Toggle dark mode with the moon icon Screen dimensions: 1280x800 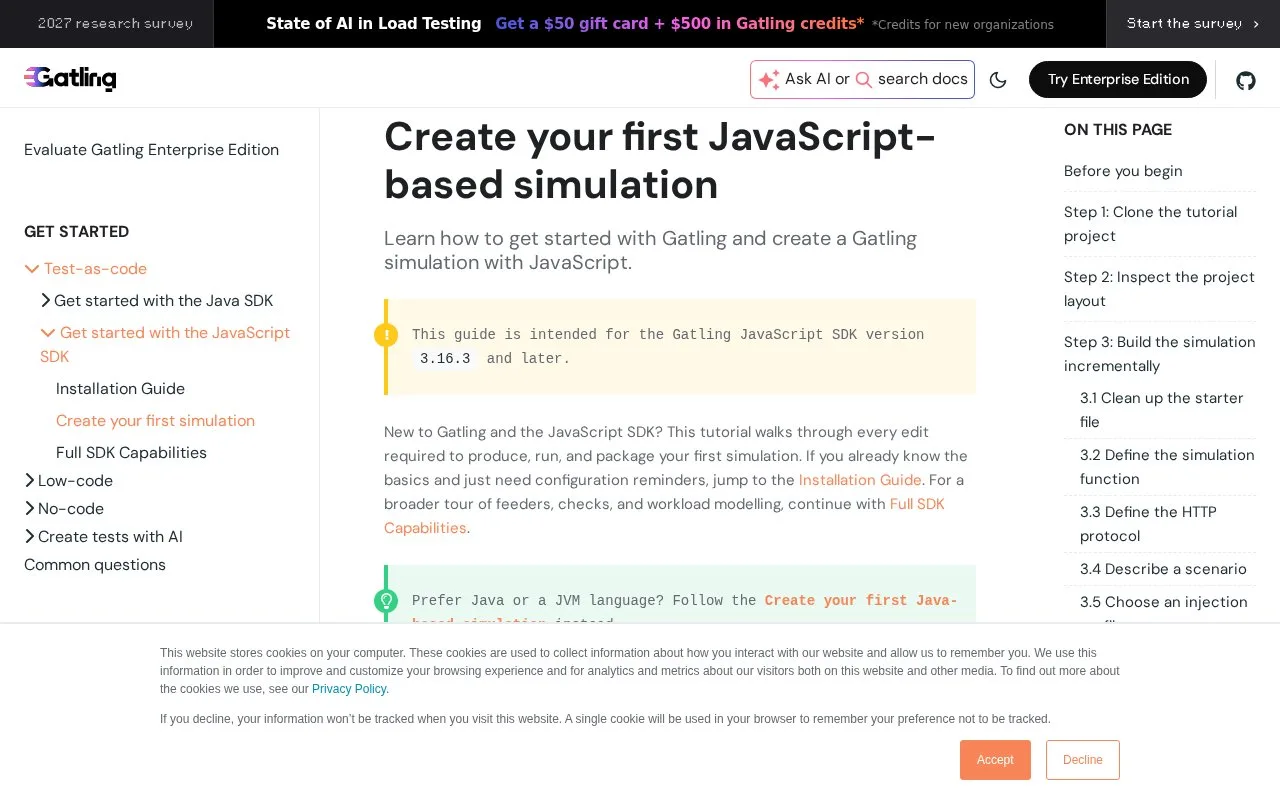tap(998, 80)
